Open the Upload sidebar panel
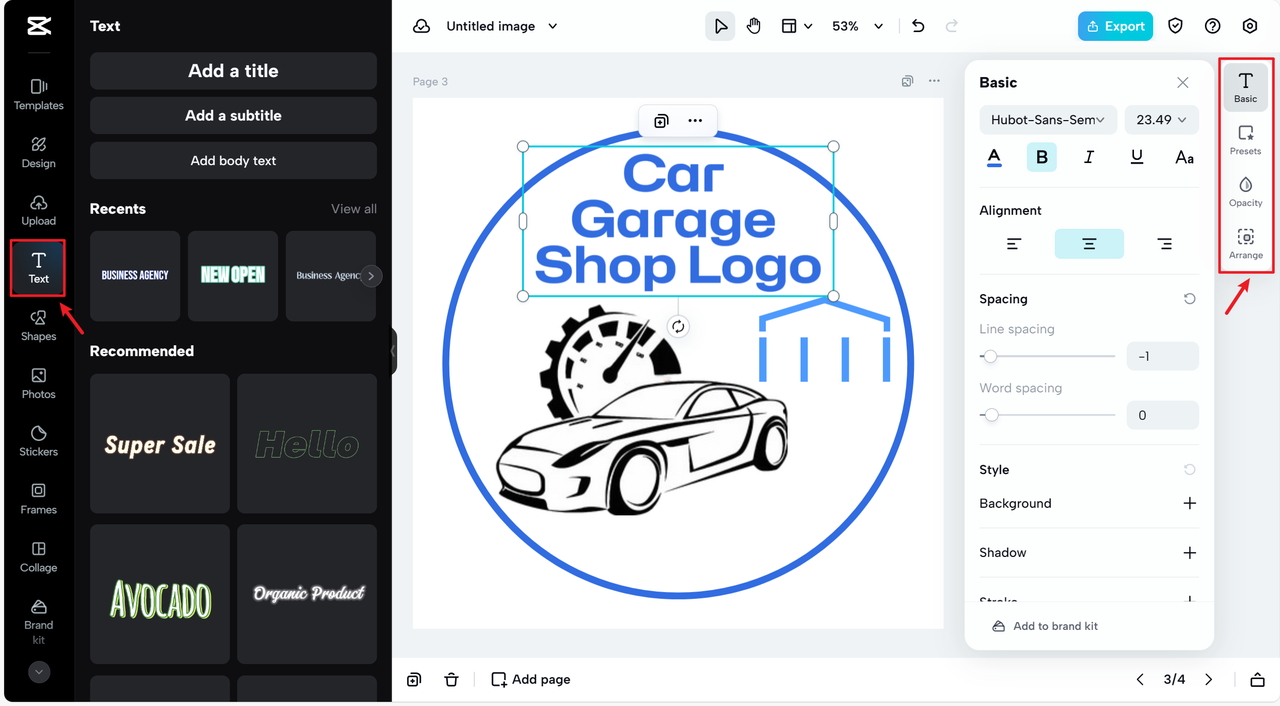Screen dimensions: 1280x706 coord(38,210)
